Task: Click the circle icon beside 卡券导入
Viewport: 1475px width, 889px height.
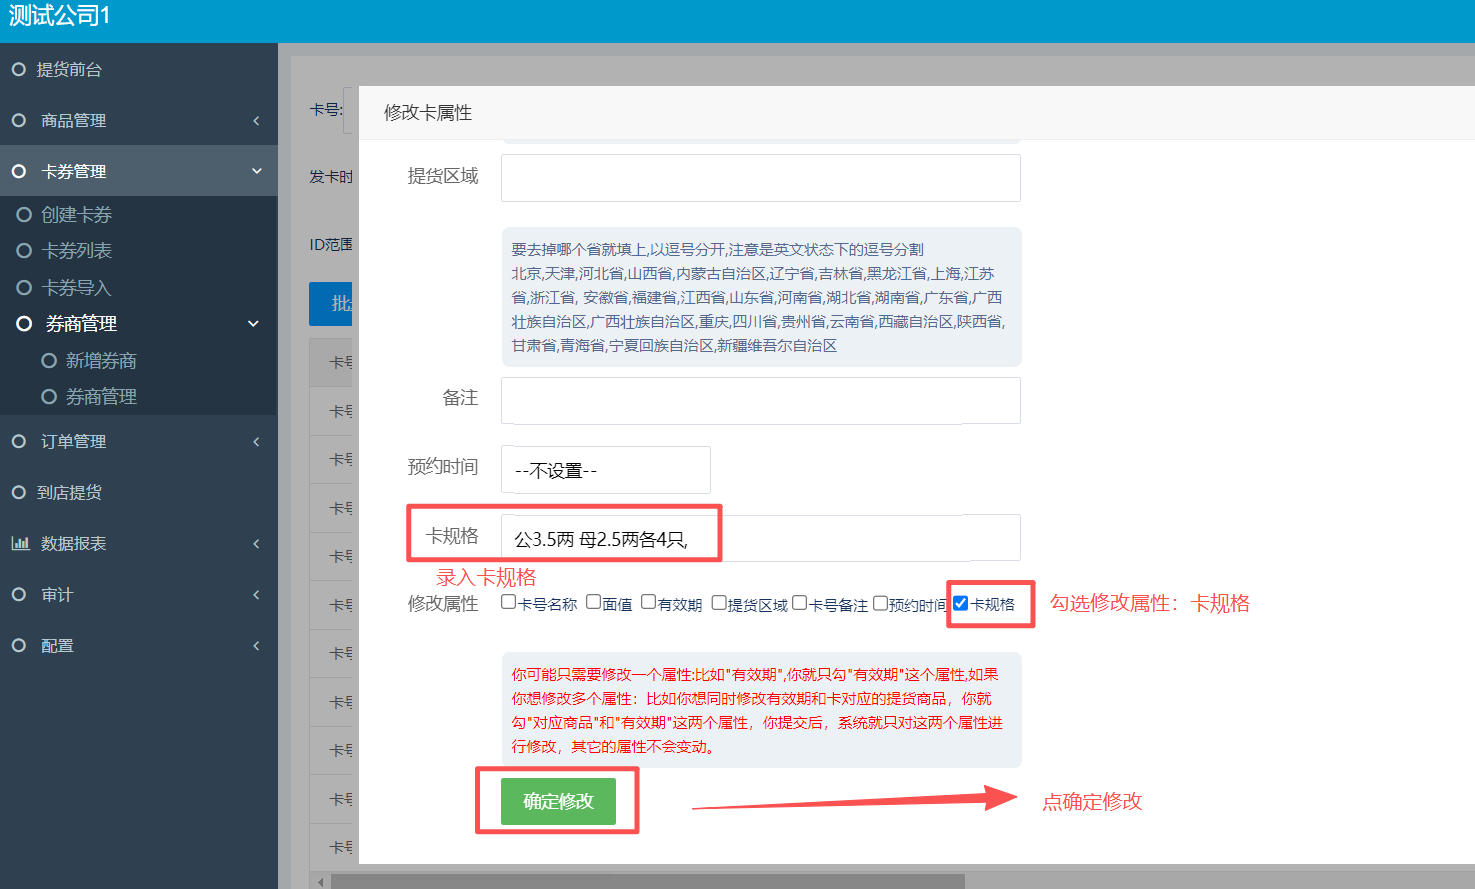Action: coord(24,287)
